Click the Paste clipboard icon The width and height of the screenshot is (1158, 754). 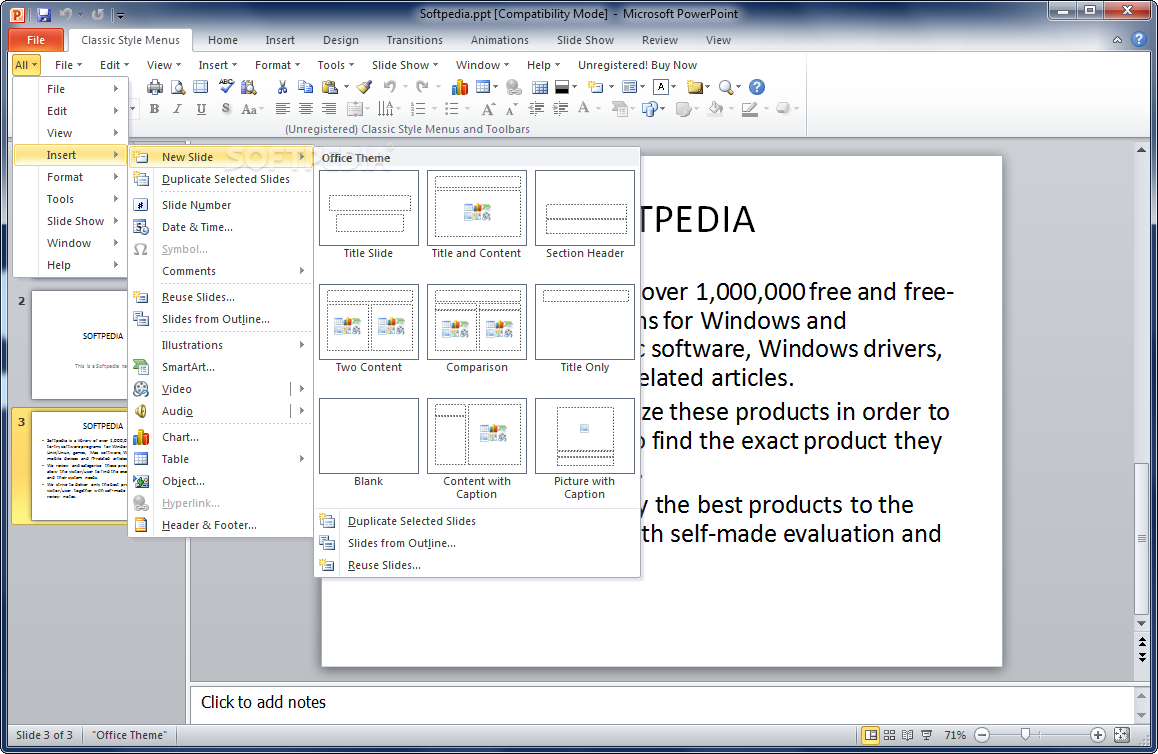coord(330,87)
